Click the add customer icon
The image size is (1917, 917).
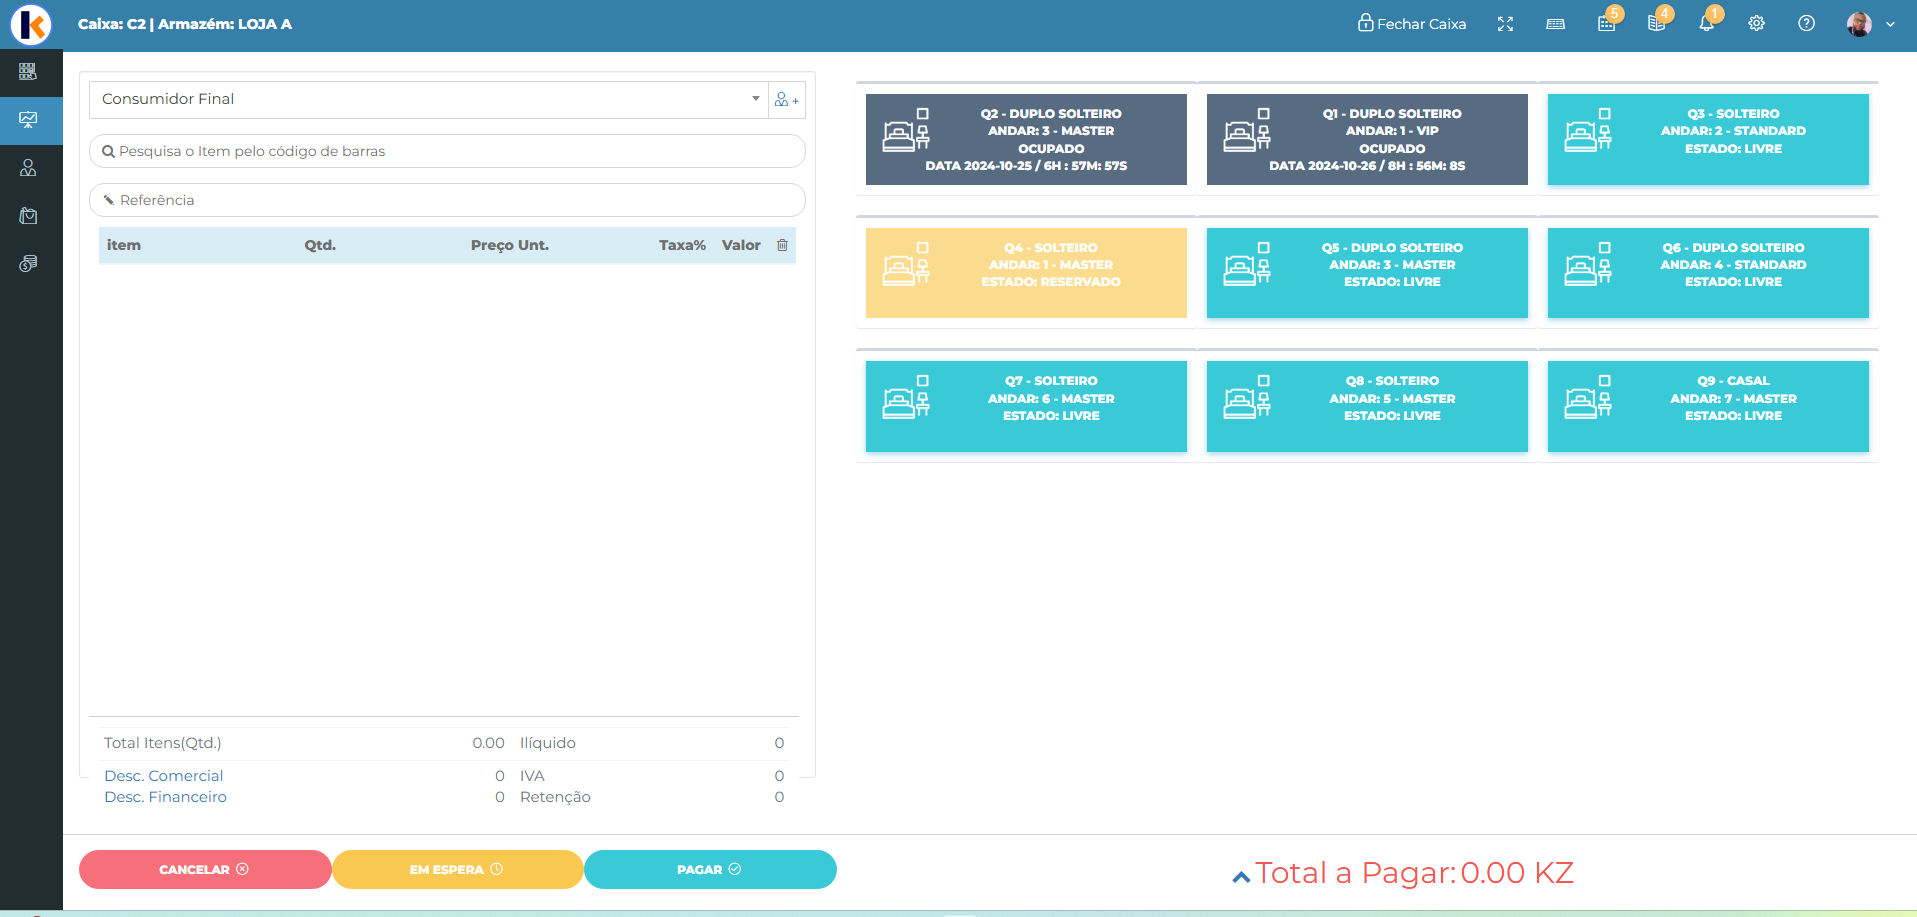tap(786, 100)
